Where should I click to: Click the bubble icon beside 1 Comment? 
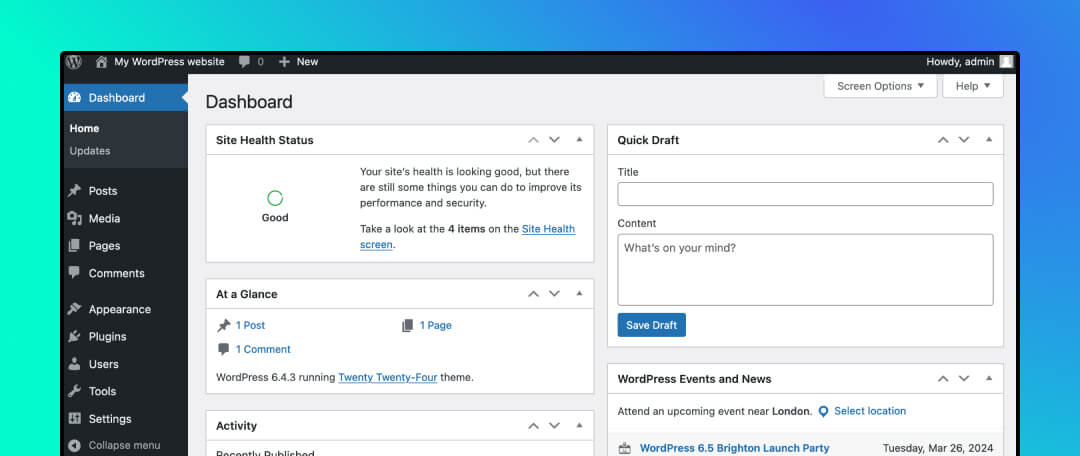click(x=224, y=349)
